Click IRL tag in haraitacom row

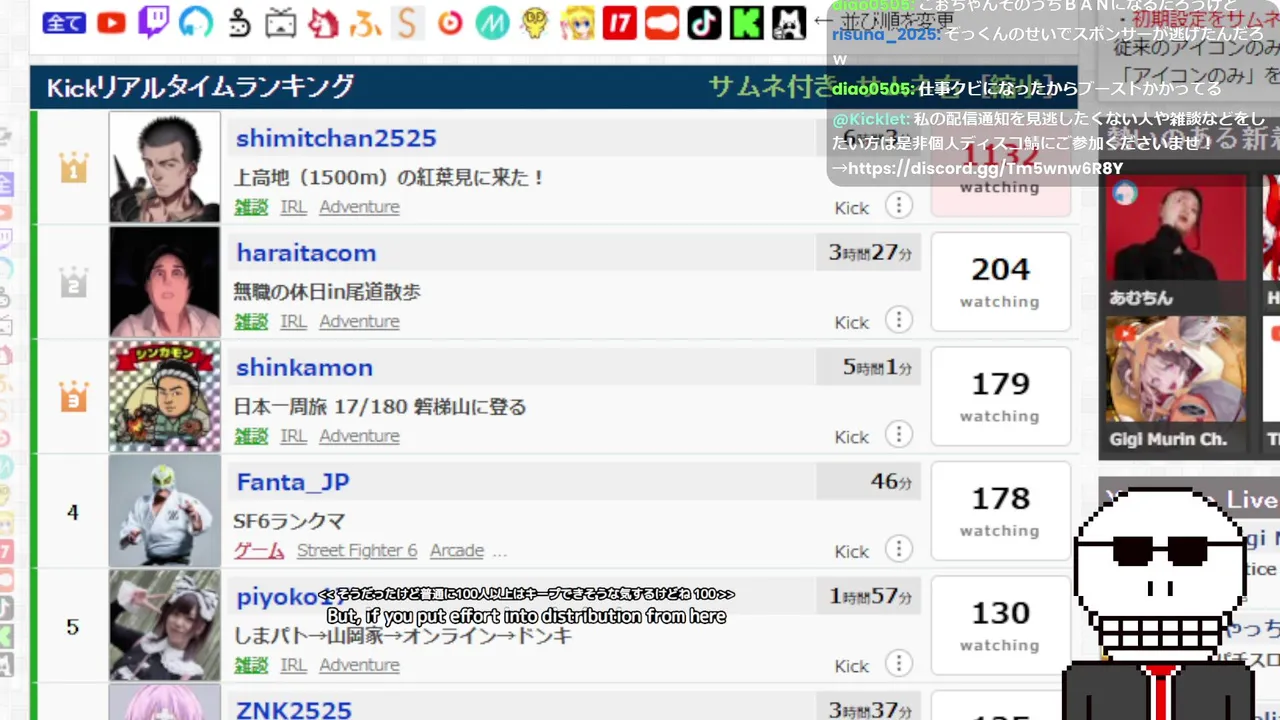click(x=293, y=321)
